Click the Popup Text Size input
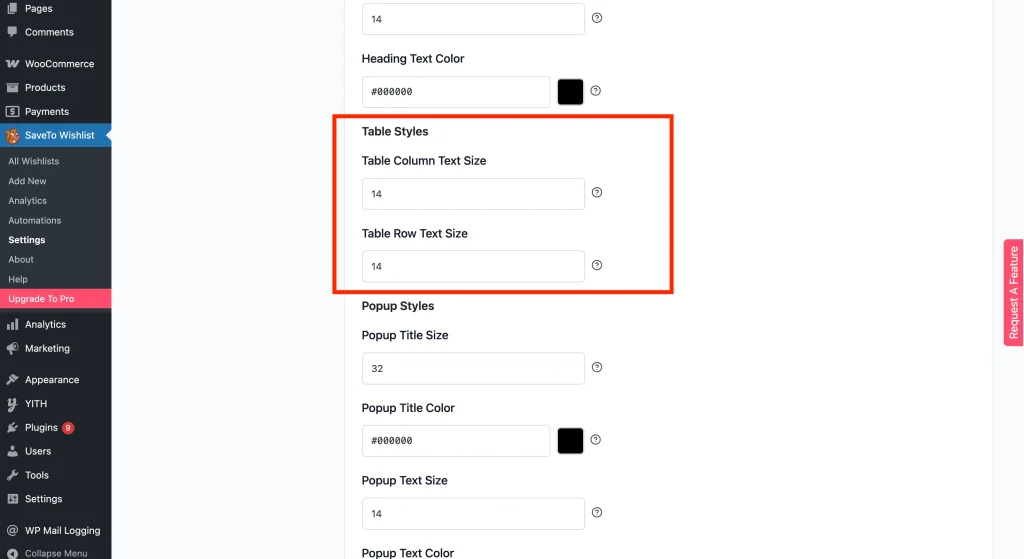This screenshot has height=559, width=1024. click(x=473, y=514)
